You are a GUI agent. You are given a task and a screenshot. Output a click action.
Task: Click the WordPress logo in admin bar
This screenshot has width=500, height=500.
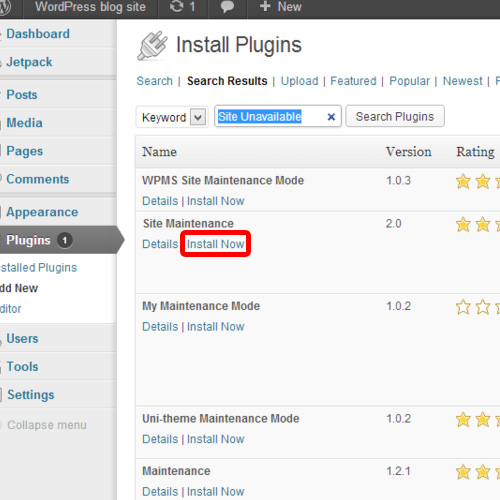pos(5,7)
